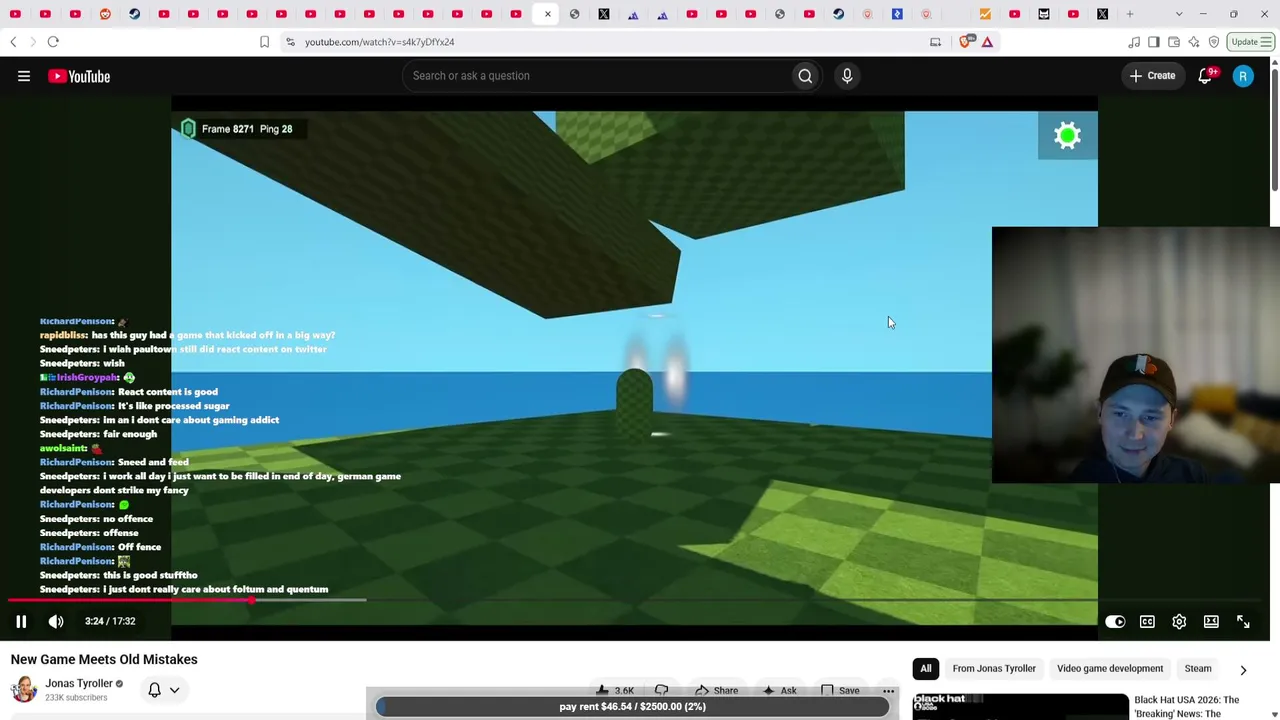Image resolution: width=1280 pixels, height=720 pixels.
Task: Show more topic chips with right arrow
Action: (x=1243, y=669)
